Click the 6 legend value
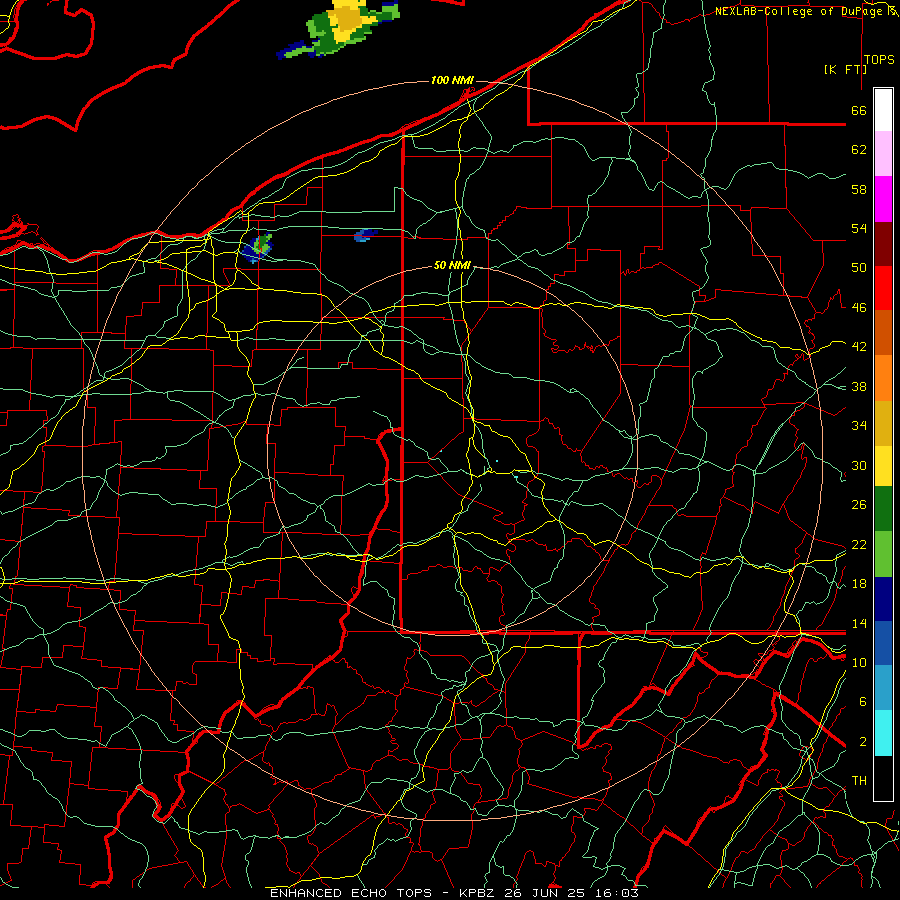Screen dimensions: 900x900 point(863,702)
